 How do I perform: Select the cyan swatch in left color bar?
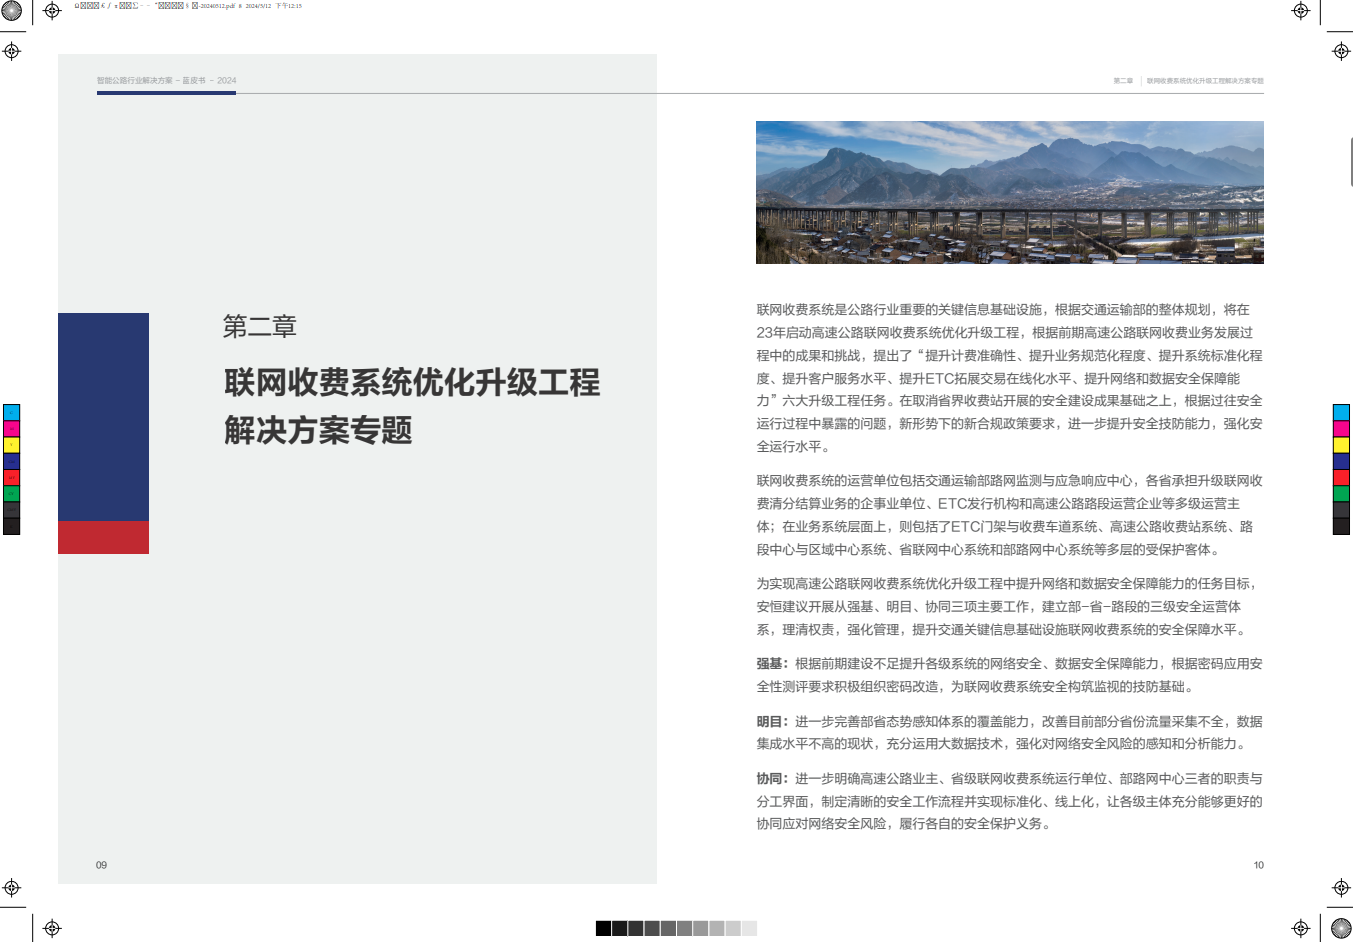tap(11, 412)
